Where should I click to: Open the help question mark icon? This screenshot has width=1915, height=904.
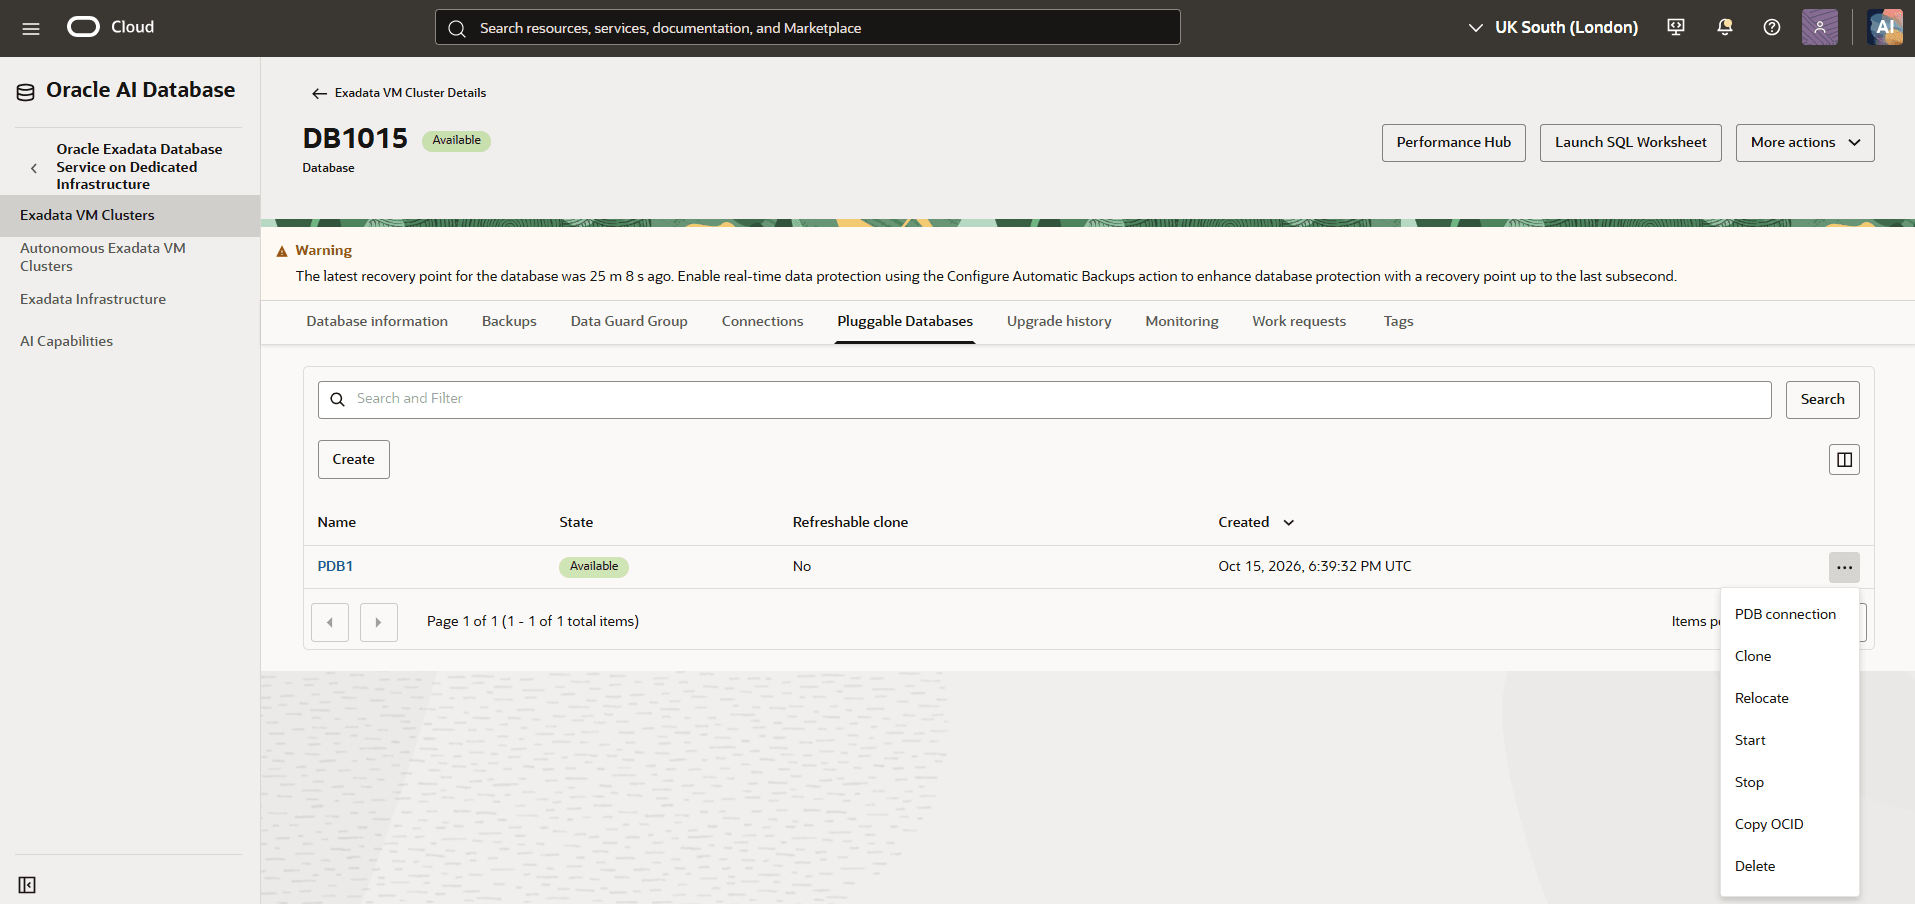1772,28
